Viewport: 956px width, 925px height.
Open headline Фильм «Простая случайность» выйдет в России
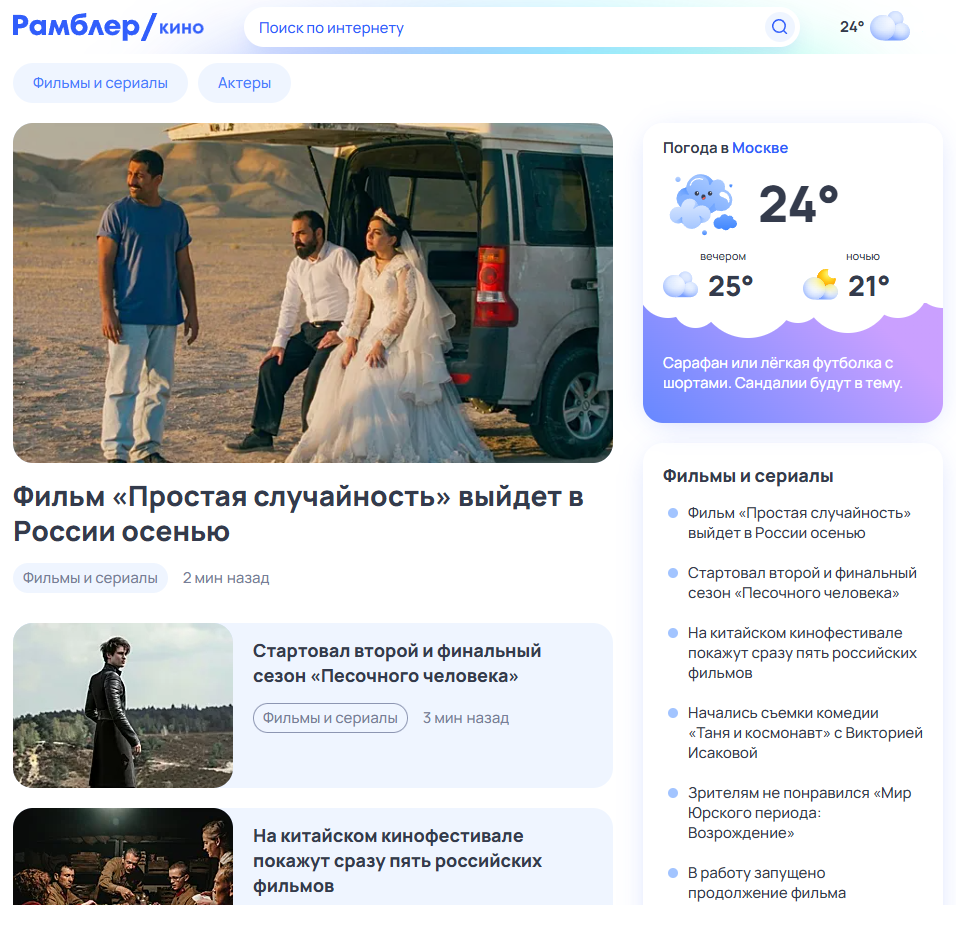point(299,514)
